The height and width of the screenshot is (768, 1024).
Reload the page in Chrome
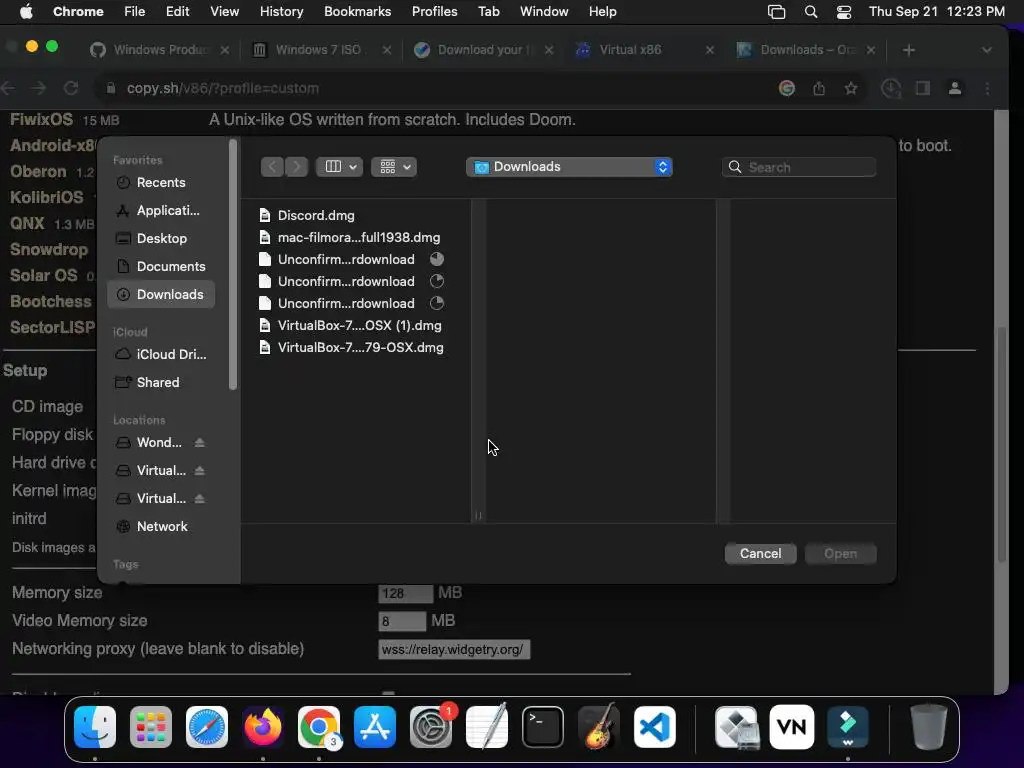pos(71,88)
